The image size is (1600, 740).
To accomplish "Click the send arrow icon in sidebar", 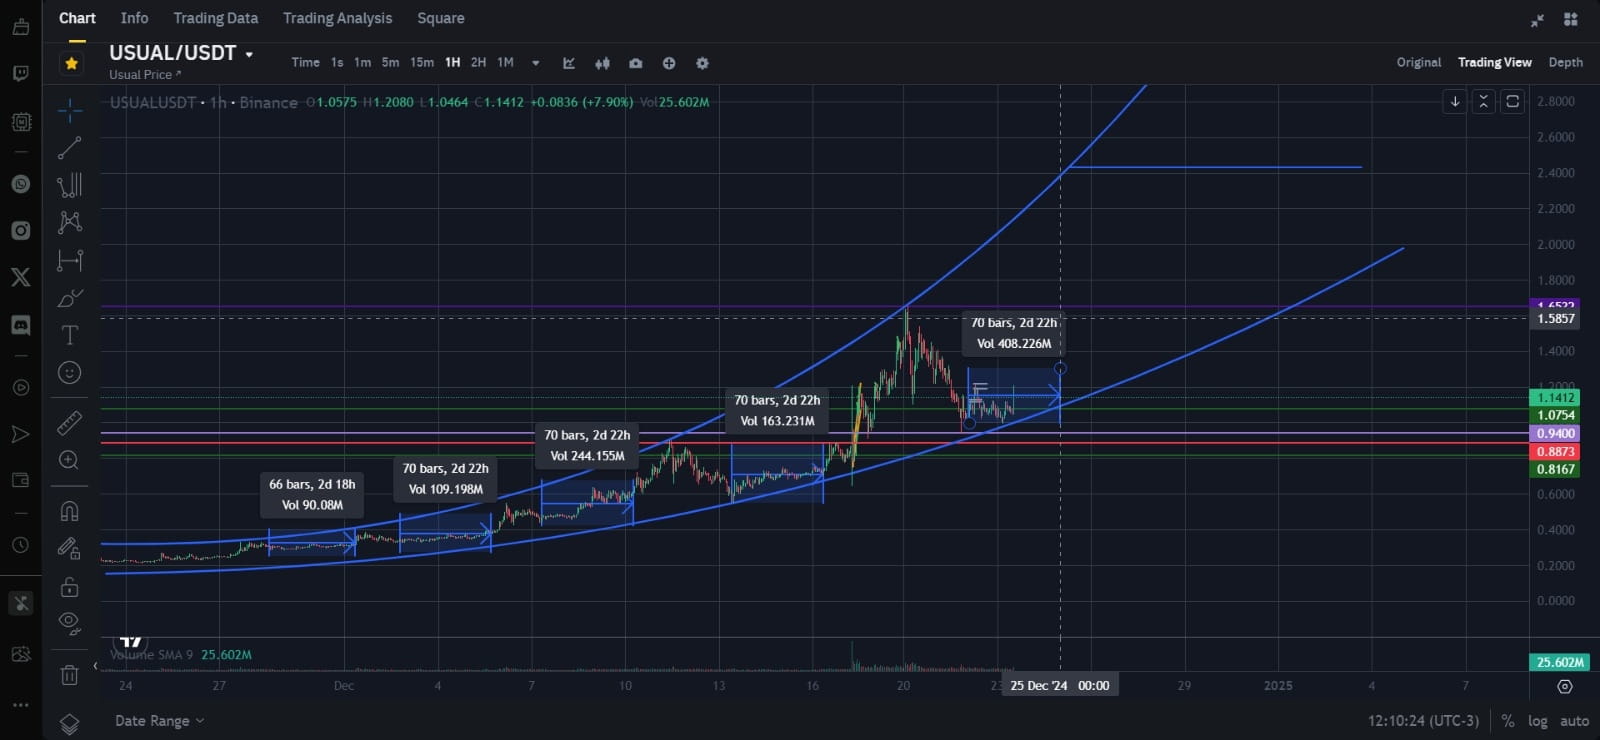I will (x=21, y=434).
